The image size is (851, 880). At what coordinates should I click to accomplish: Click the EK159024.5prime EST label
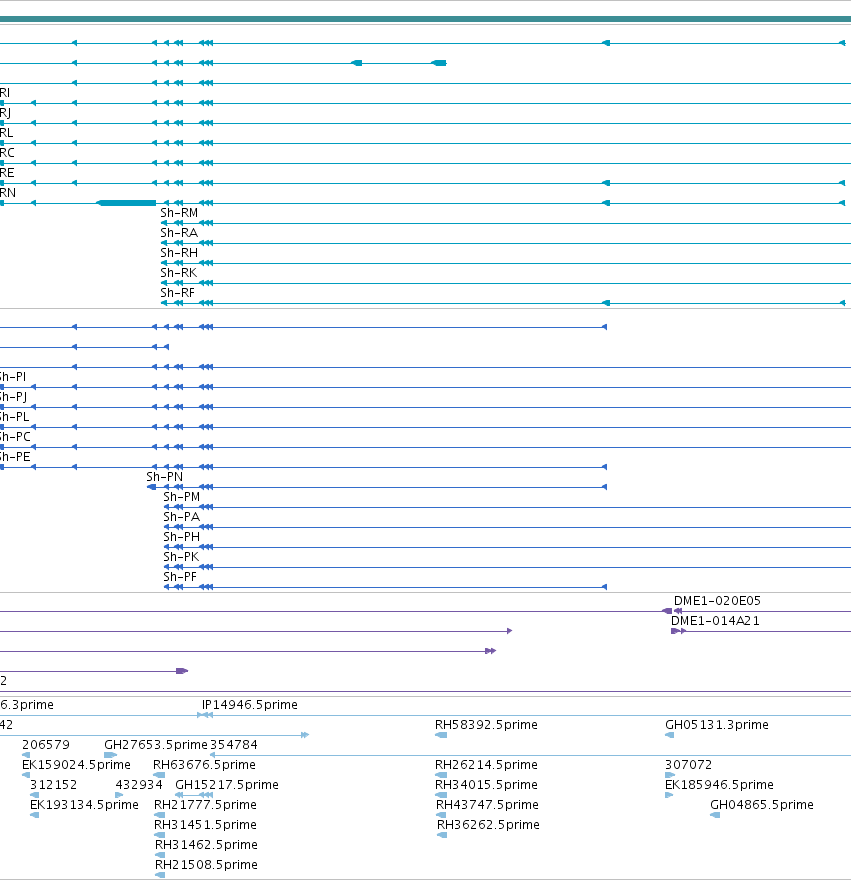pyautogui.click(x=76, y=764)
